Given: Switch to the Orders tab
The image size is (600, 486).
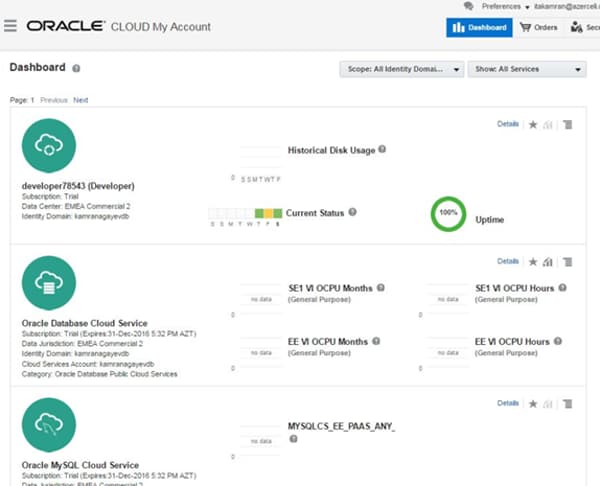Looking at the screenshot, I should click(x=539, y=27).
